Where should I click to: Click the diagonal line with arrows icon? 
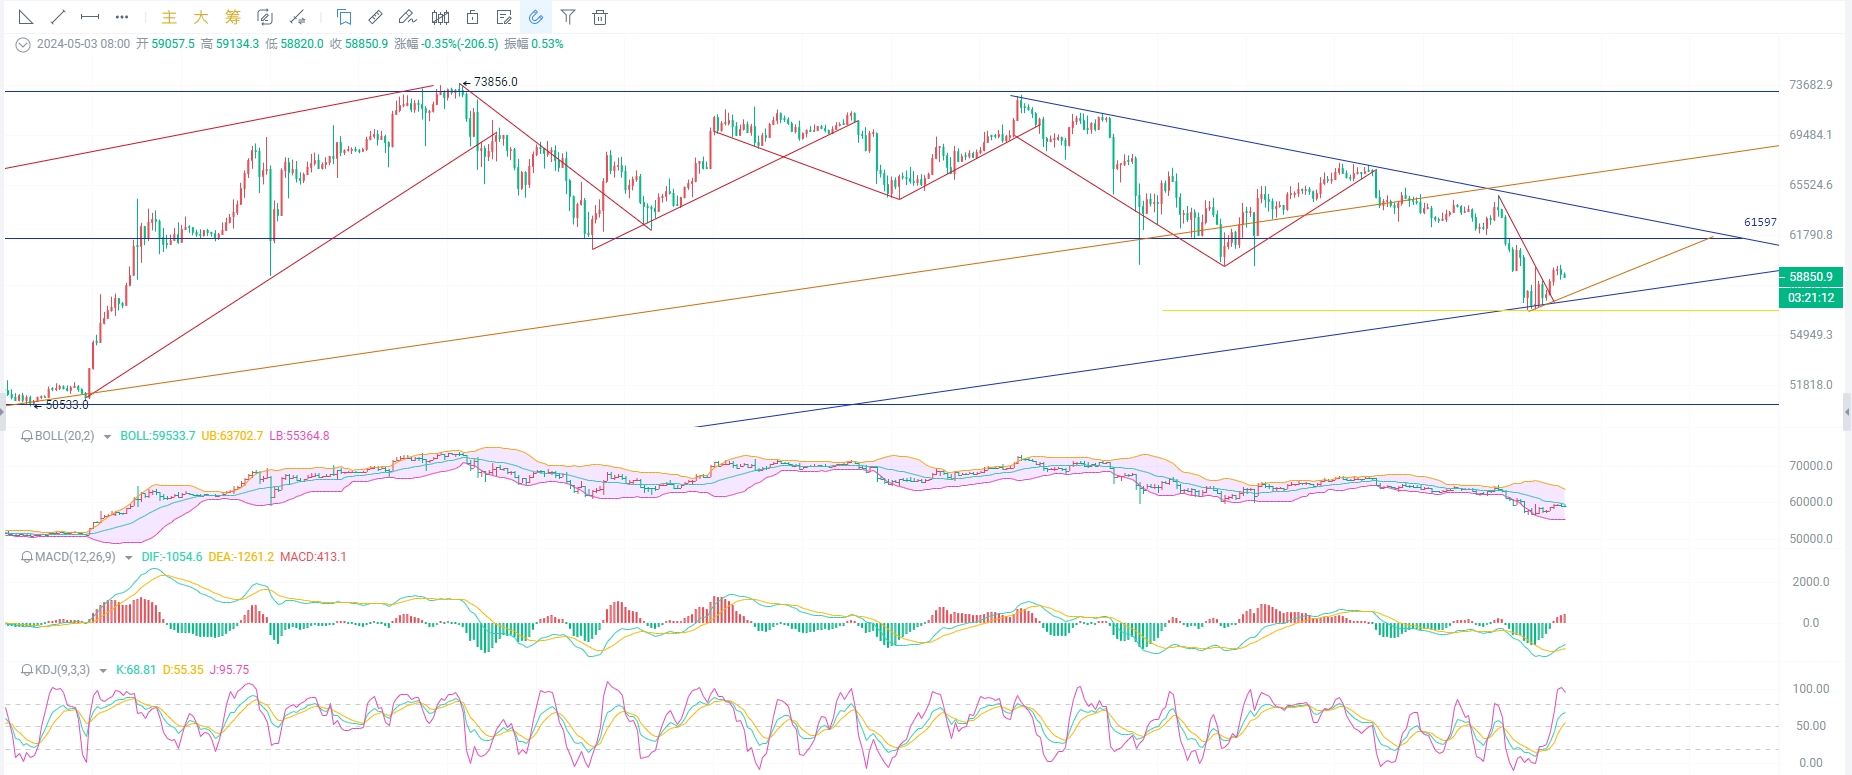[297, 17]
